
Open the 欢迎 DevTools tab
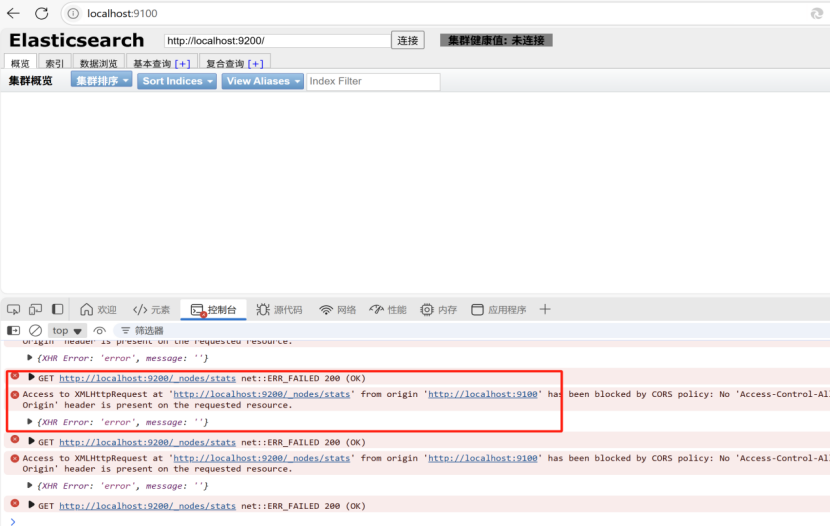[x=98, y=310]
